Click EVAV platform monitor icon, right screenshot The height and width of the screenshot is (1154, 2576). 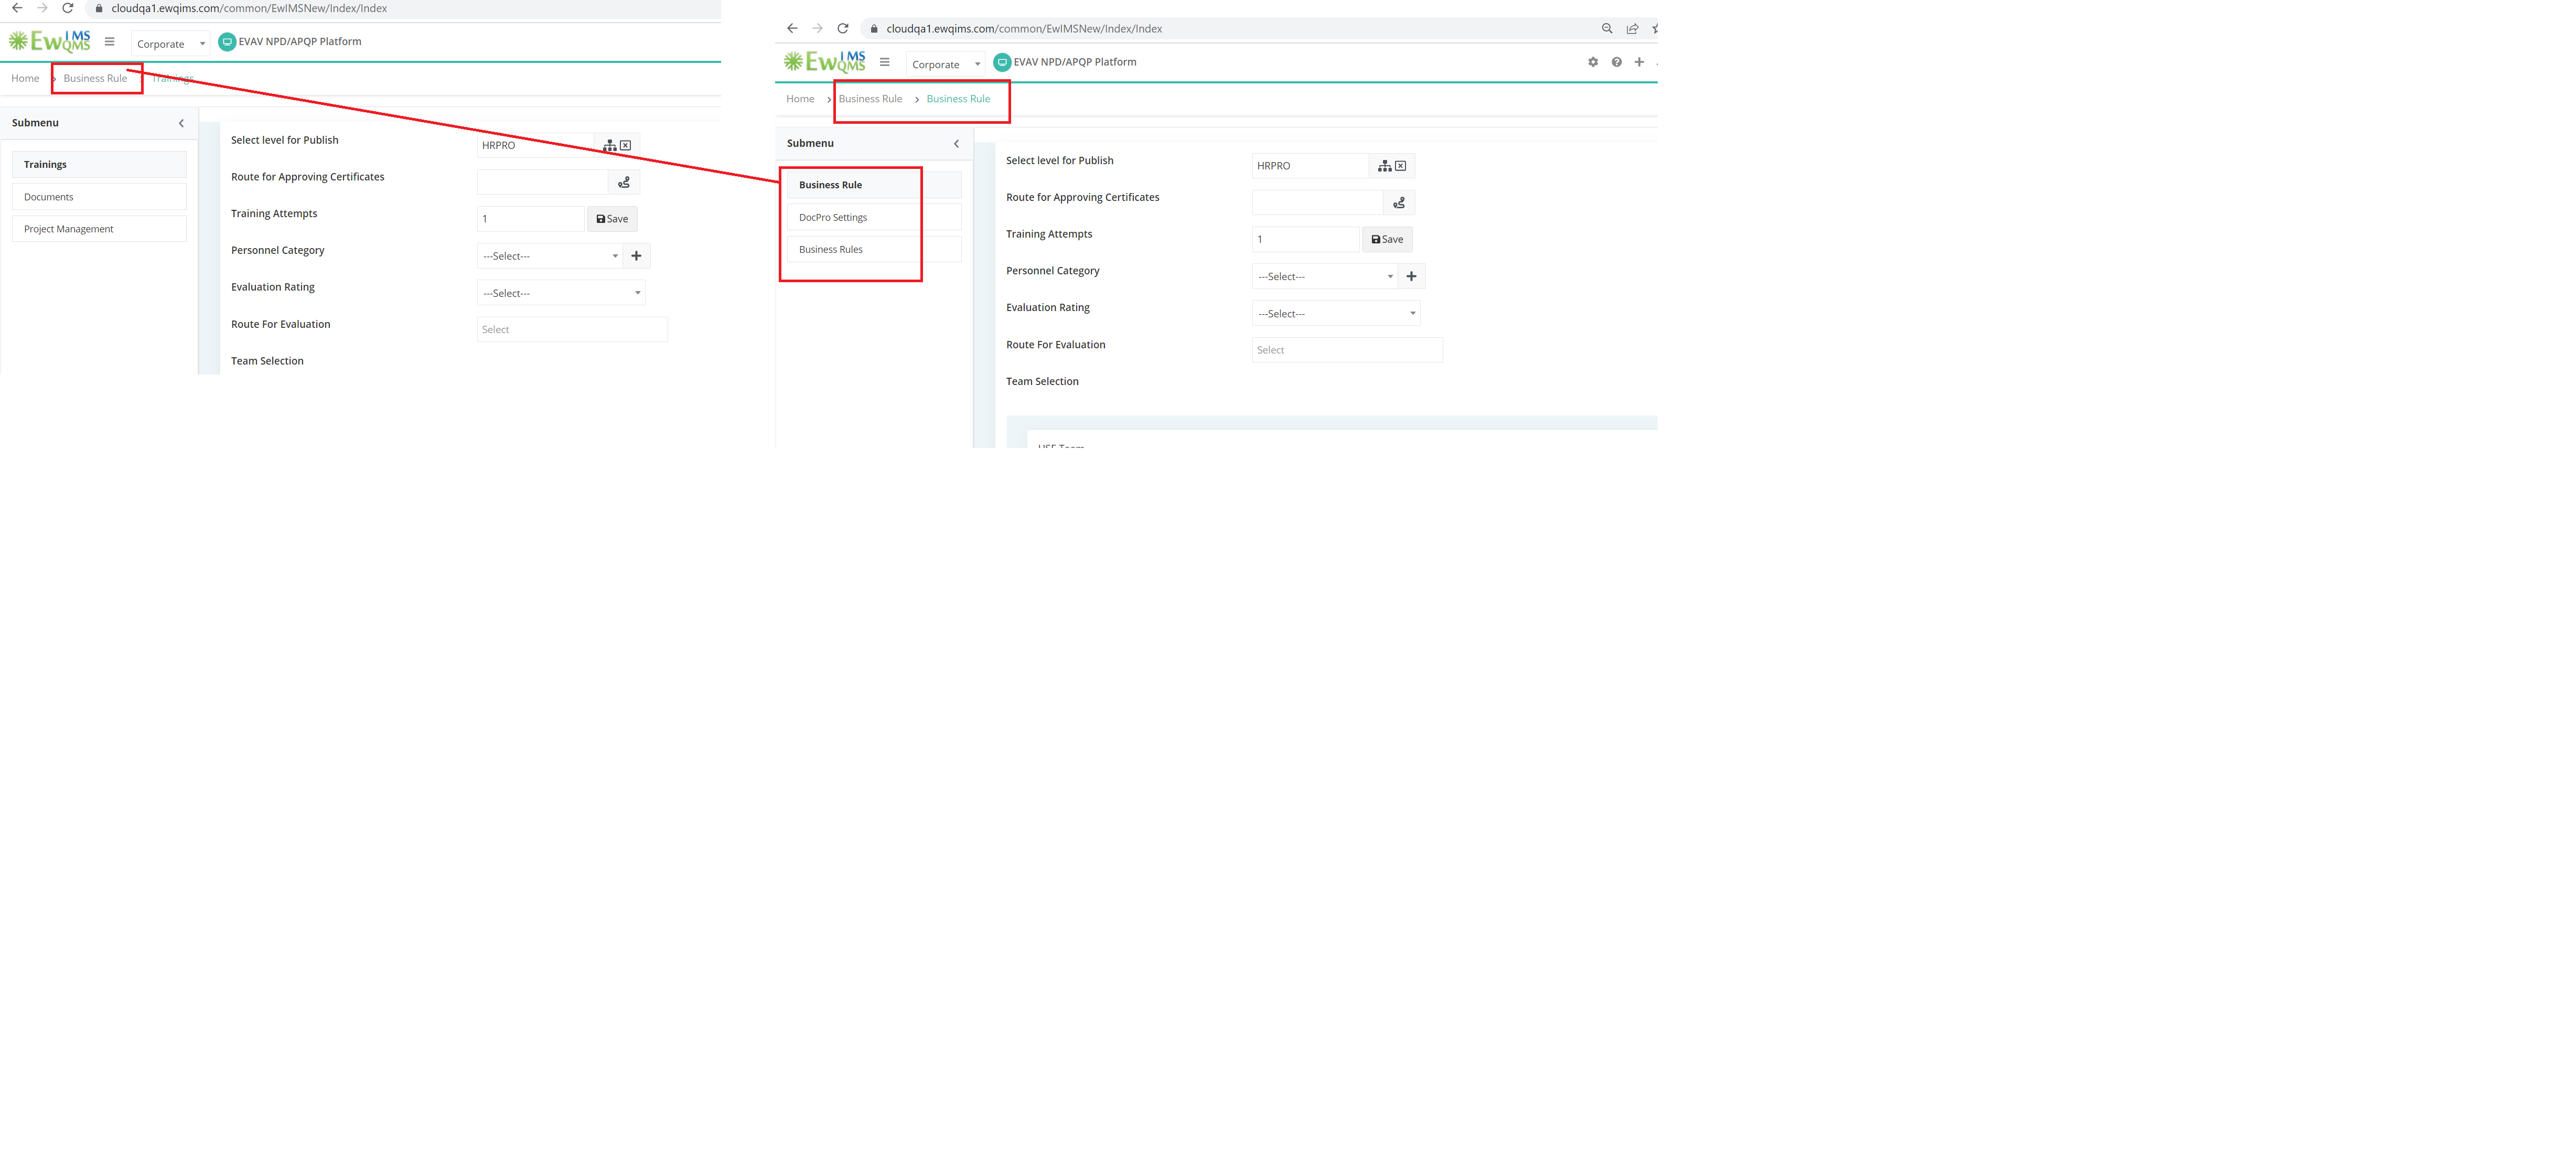coord(1002,62)
